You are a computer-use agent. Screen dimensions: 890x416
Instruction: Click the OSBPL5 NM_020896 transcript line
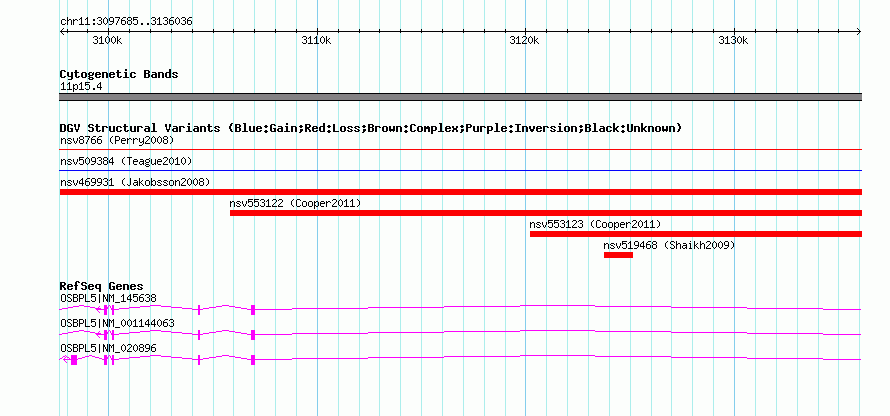(x=460, y=359)
